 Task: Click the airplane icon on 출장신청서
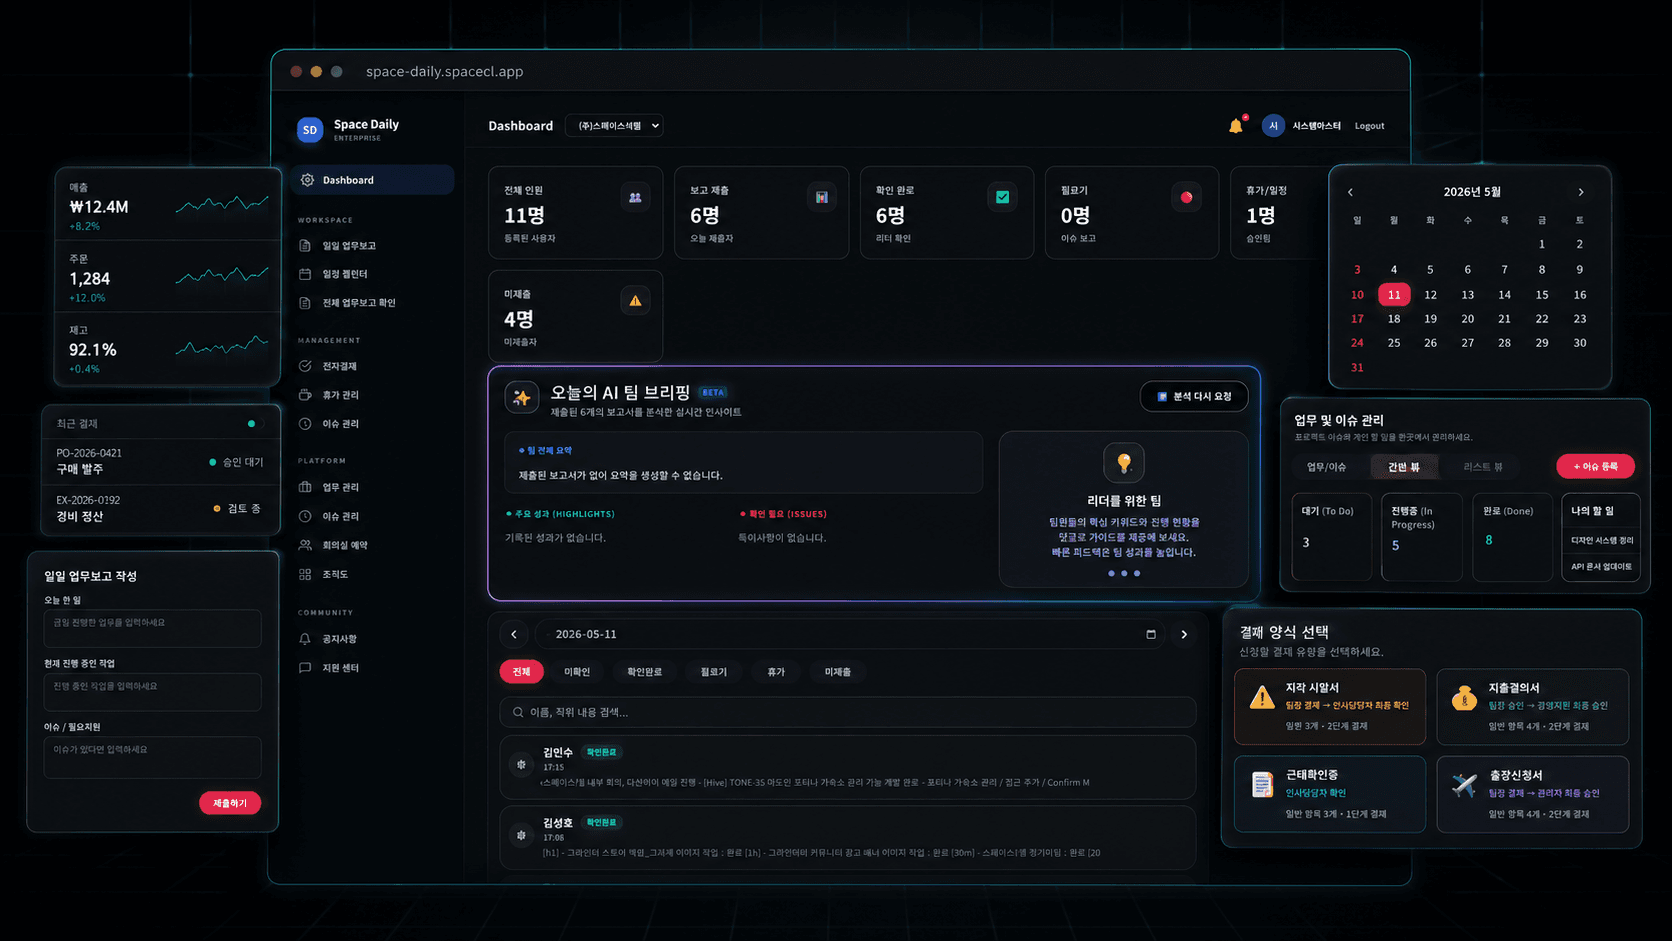tap(1464, 786)
